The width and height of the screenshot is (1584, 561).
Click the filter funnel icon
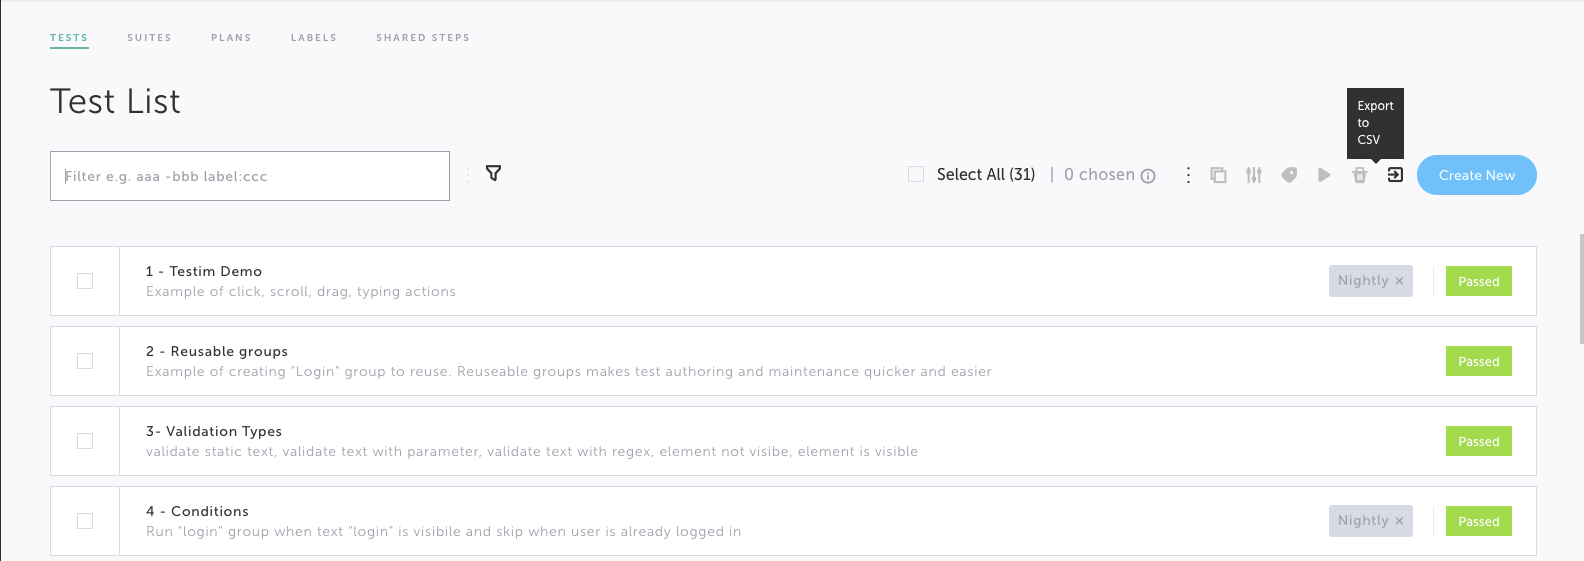click(x=493, y=174)
